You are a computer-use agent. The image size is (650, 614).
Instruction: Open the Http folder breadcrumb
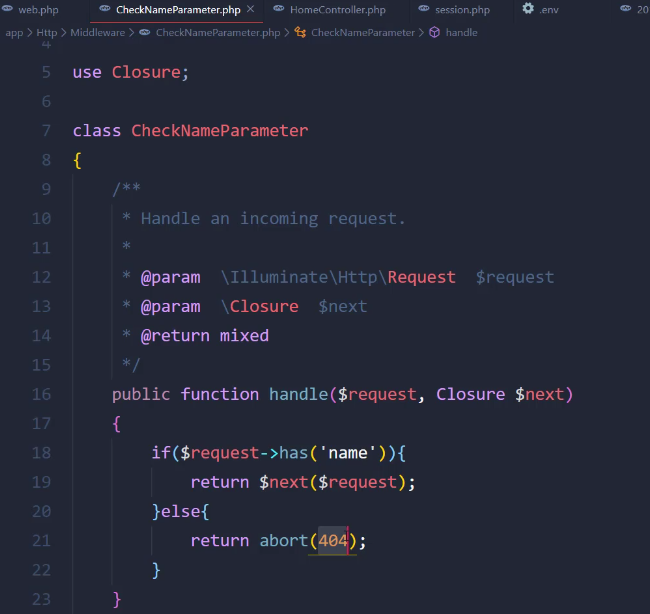click(x=47, y=33)
